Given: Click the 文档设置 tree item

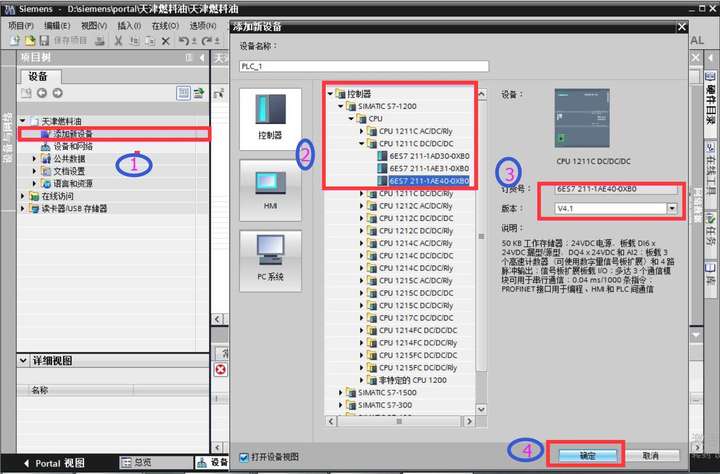Looking at the screenshot, I should click(x=69, y=171).
